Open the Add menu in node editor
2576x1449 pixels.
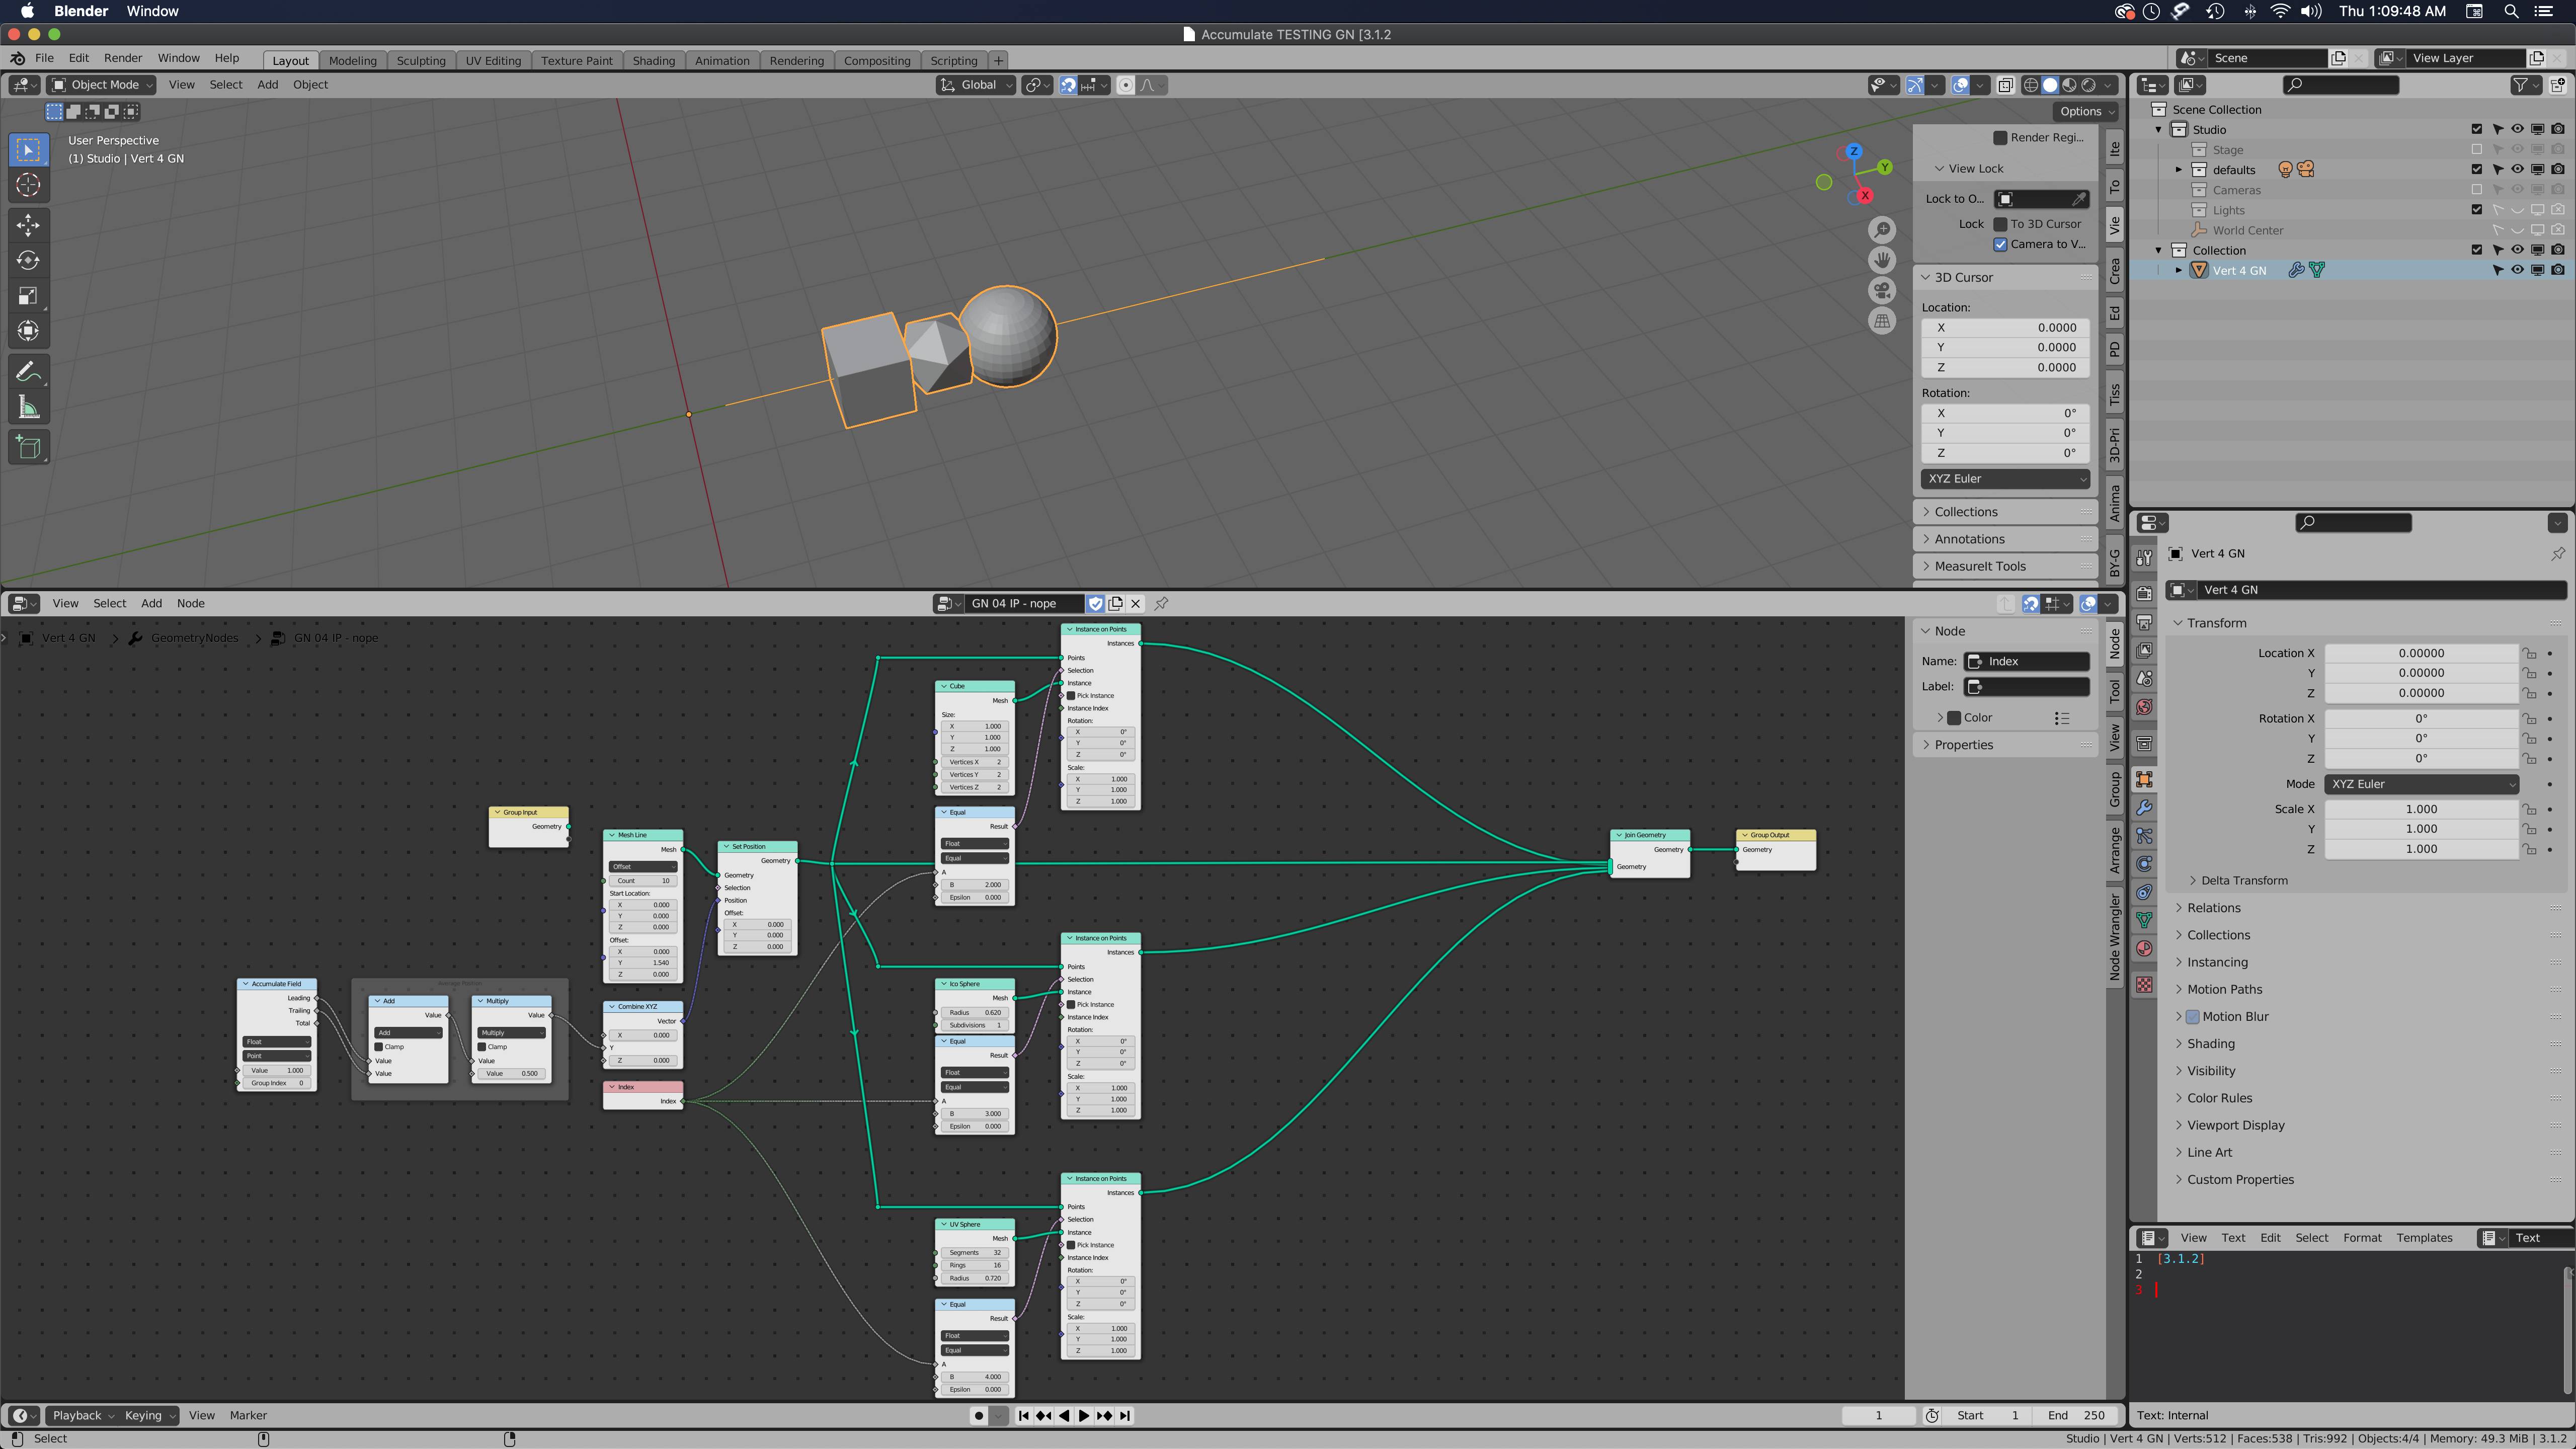pos(151,603)
